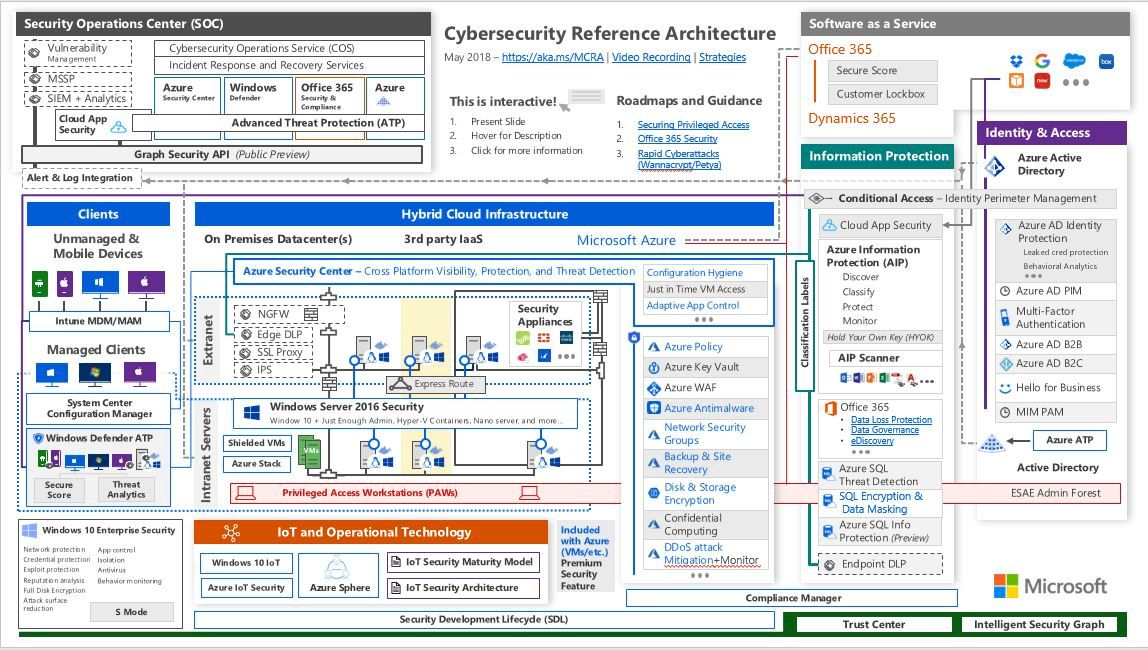Click the Cloud App Security cloud icon in SOC
Screen dimensions: 1148x650
119,127
